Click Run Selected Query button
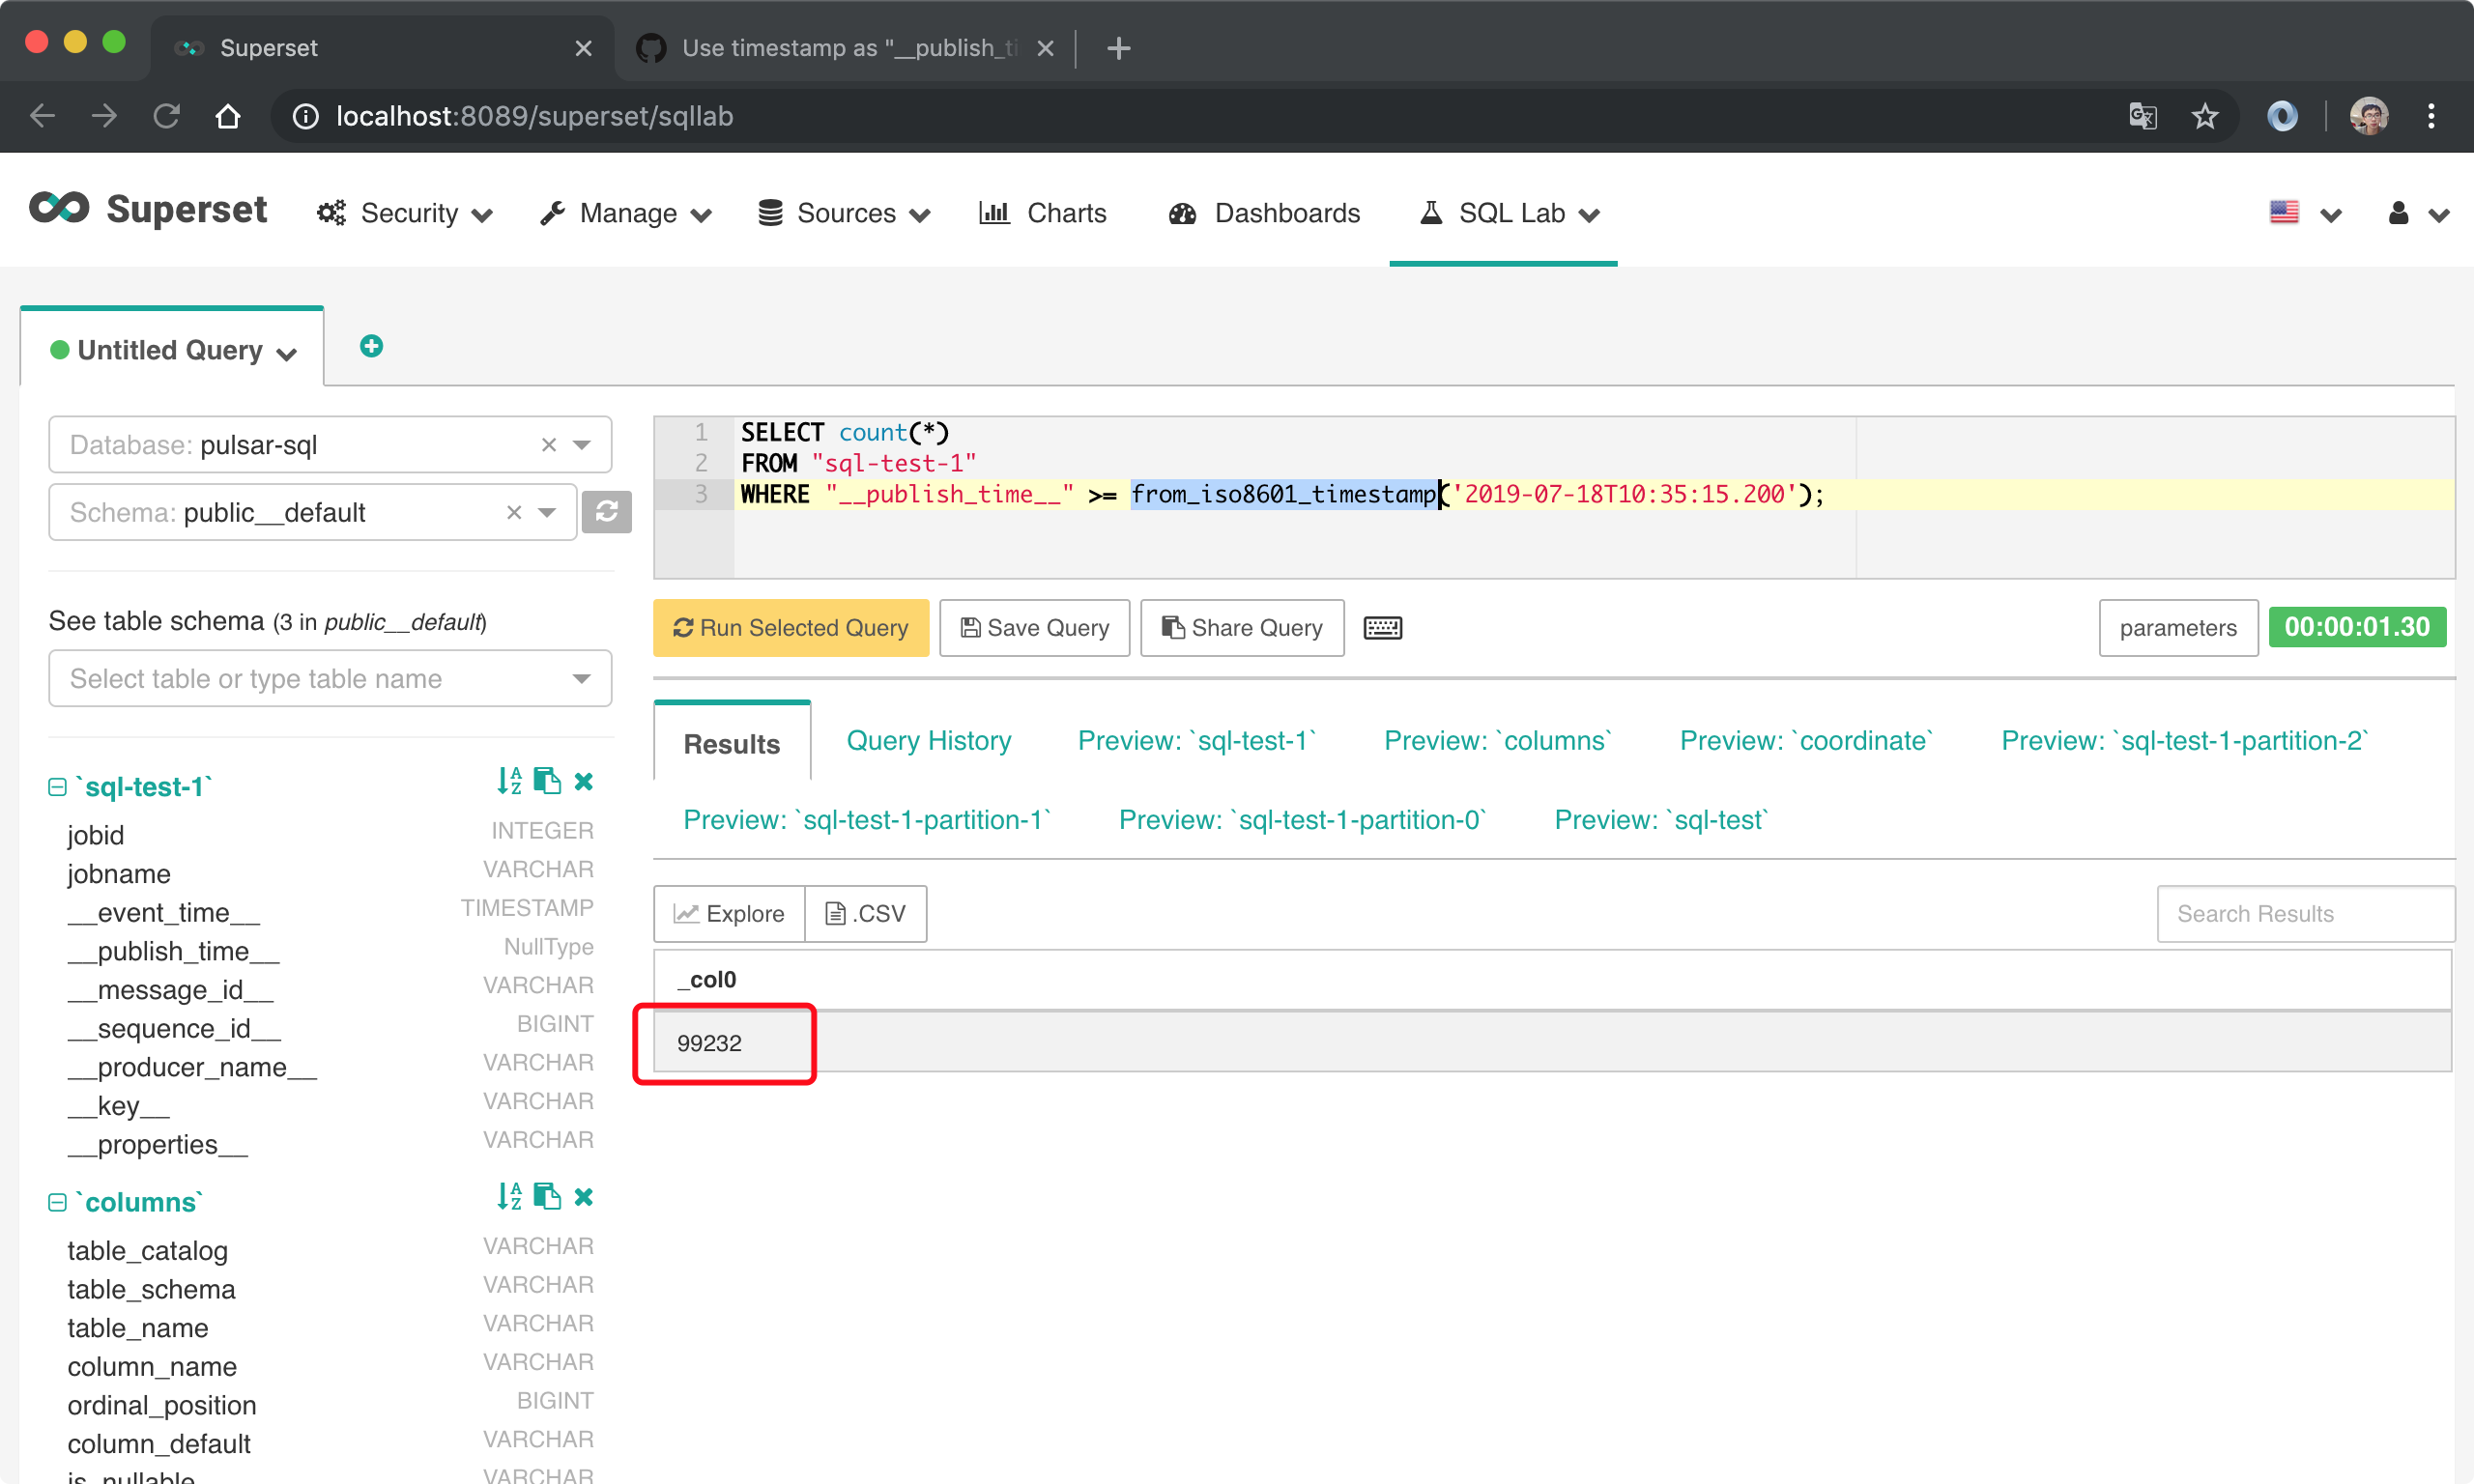 click(x=790, y=628)
